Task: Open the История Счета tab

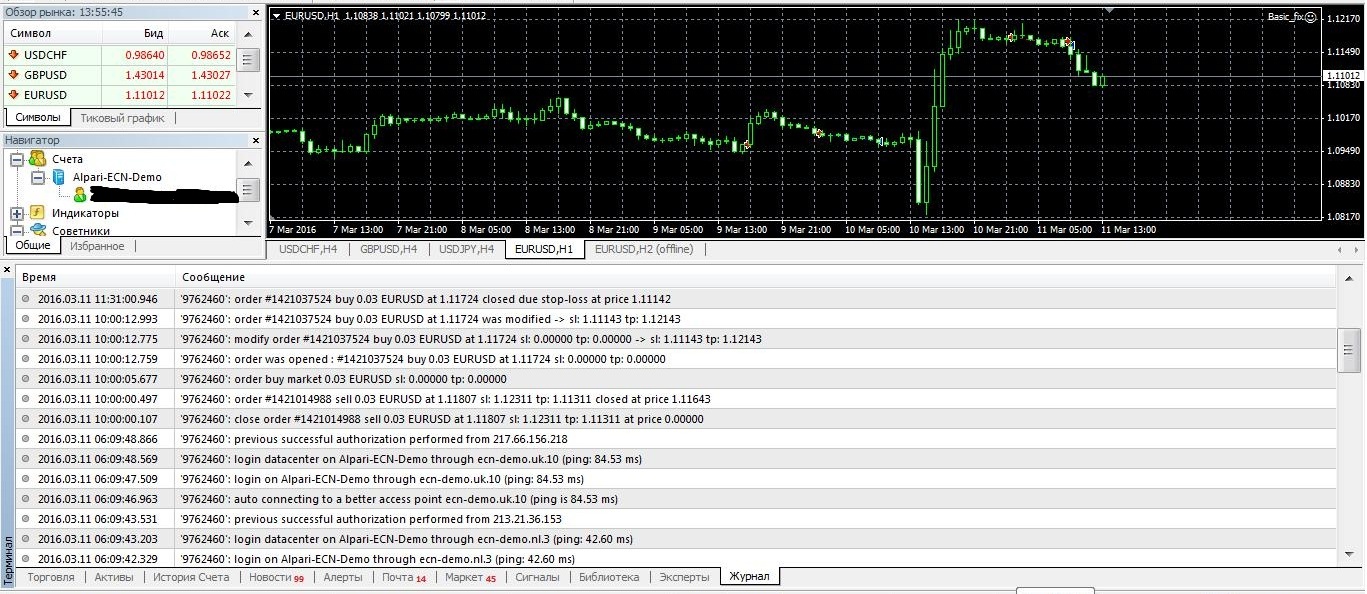Action: pyautogui.click(x=191, y=577)
